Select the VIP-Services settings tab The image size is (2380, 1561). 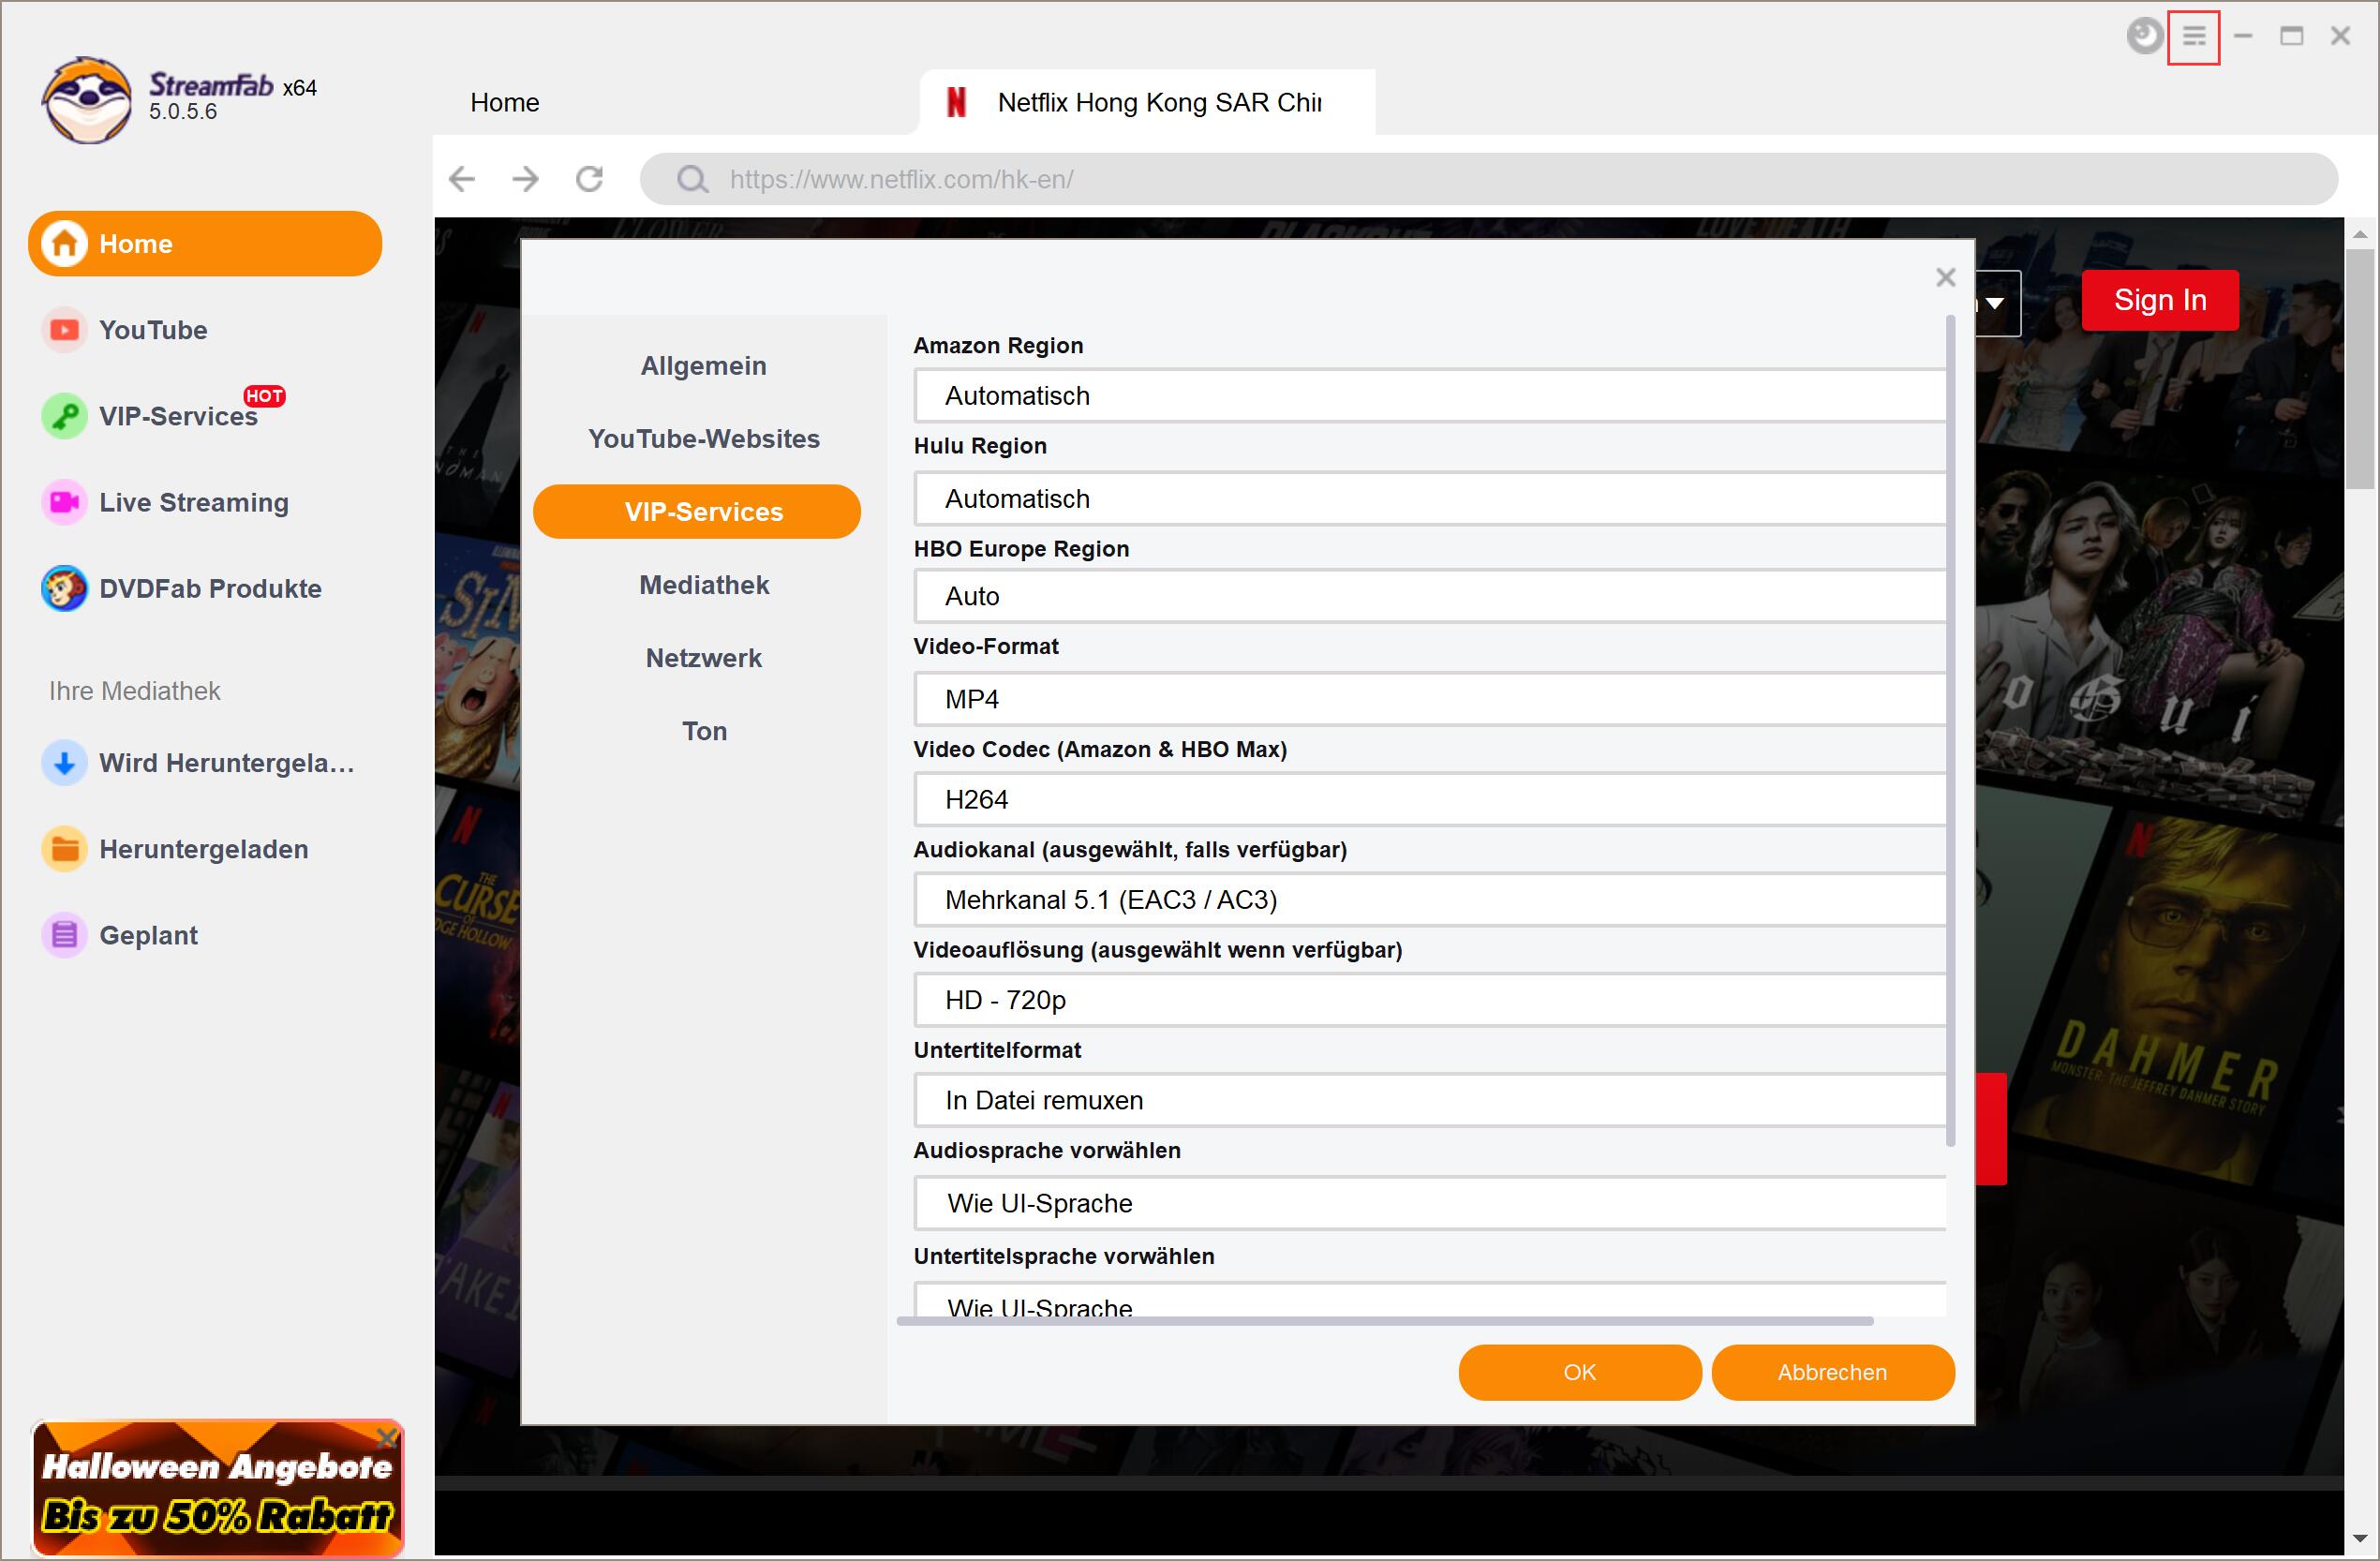coord(697,512)
